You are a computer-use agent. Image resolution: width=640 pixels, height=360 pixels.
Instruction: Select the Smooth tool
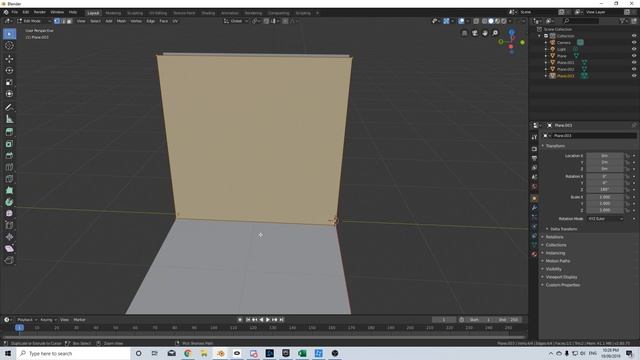(x=9, y=213)
